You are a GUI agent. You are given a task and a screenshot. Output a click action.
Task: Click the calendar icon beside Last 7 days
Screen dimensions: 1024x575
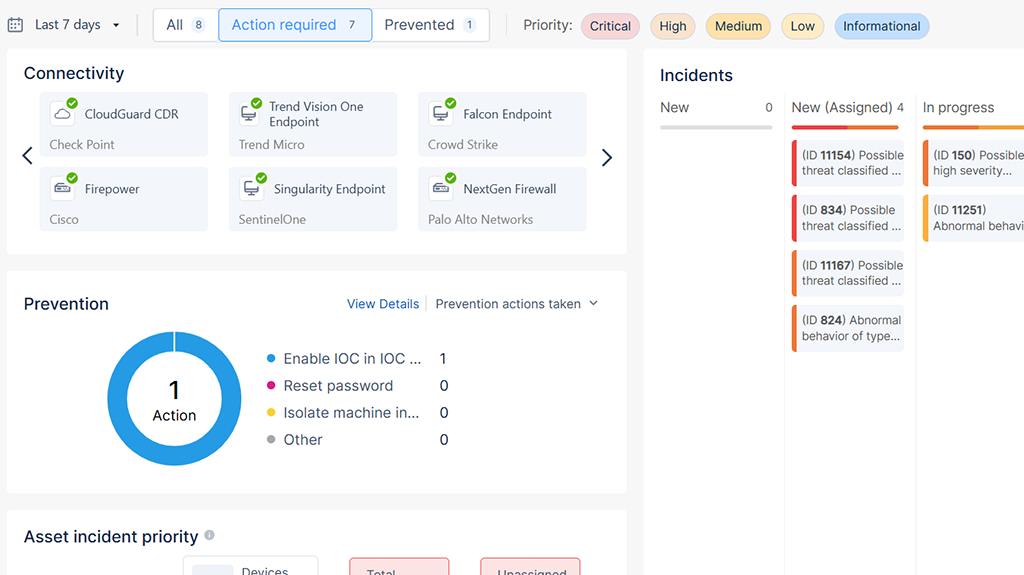click(x=15, y=25)
